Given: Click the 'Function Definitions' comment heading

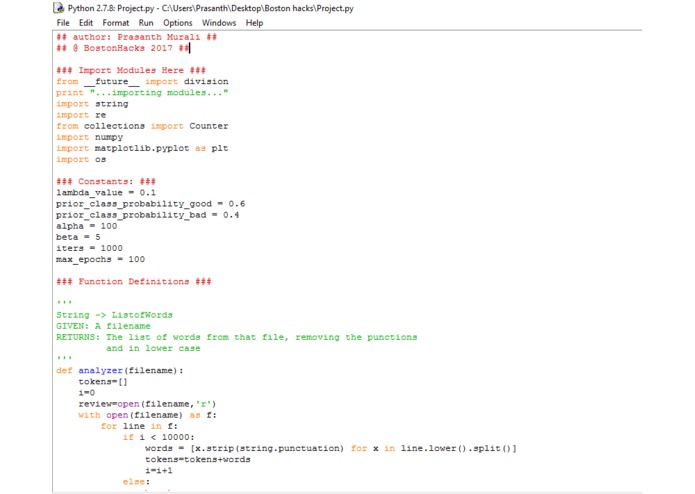Looking at the screenshot, I should 134,281.
